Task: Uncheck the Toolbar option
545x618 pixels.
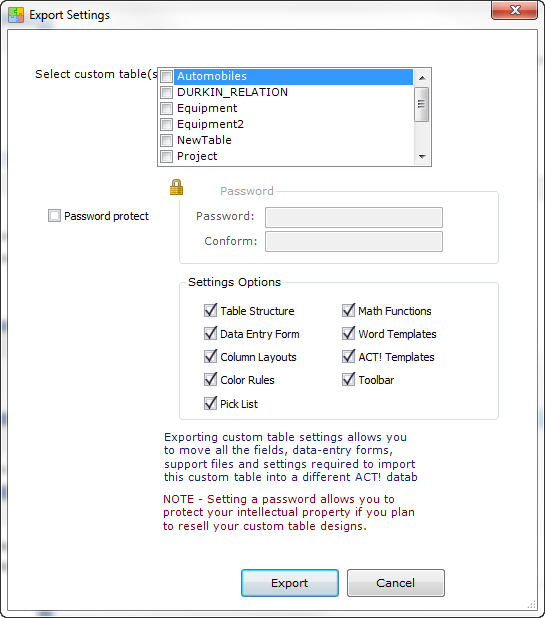Action: click(x=348, y=380)
